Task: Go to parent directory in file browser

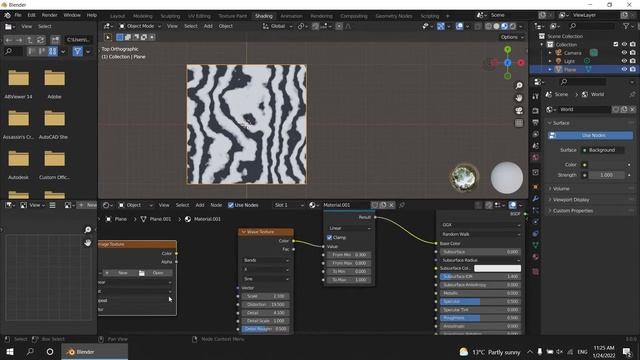Action: (x=30, y=40)
